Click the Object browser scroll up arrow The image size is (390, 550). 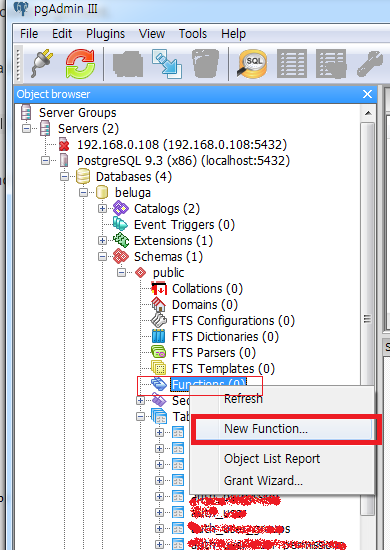click(368, 113)
